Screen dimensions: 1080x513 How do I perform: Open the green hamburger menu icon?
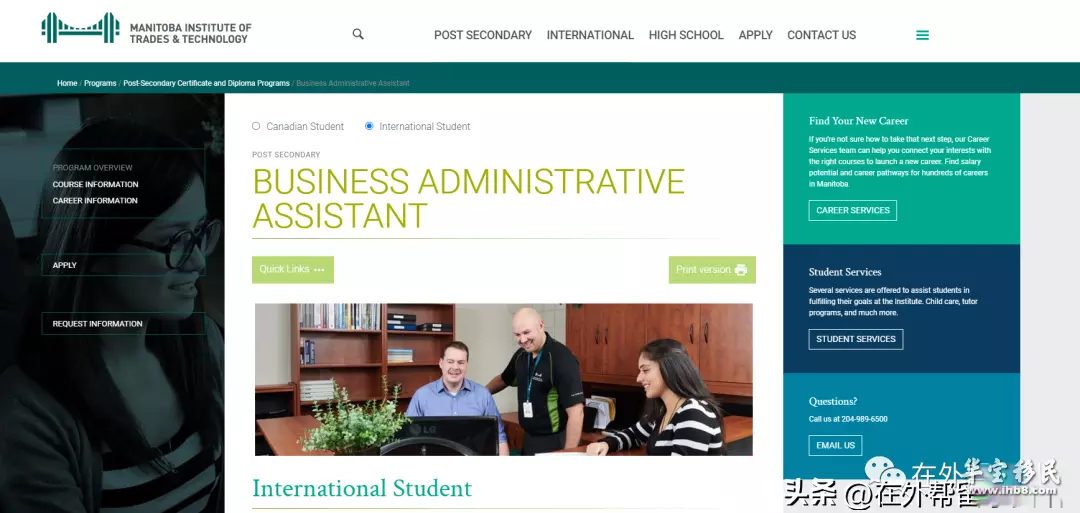[922, 35]
